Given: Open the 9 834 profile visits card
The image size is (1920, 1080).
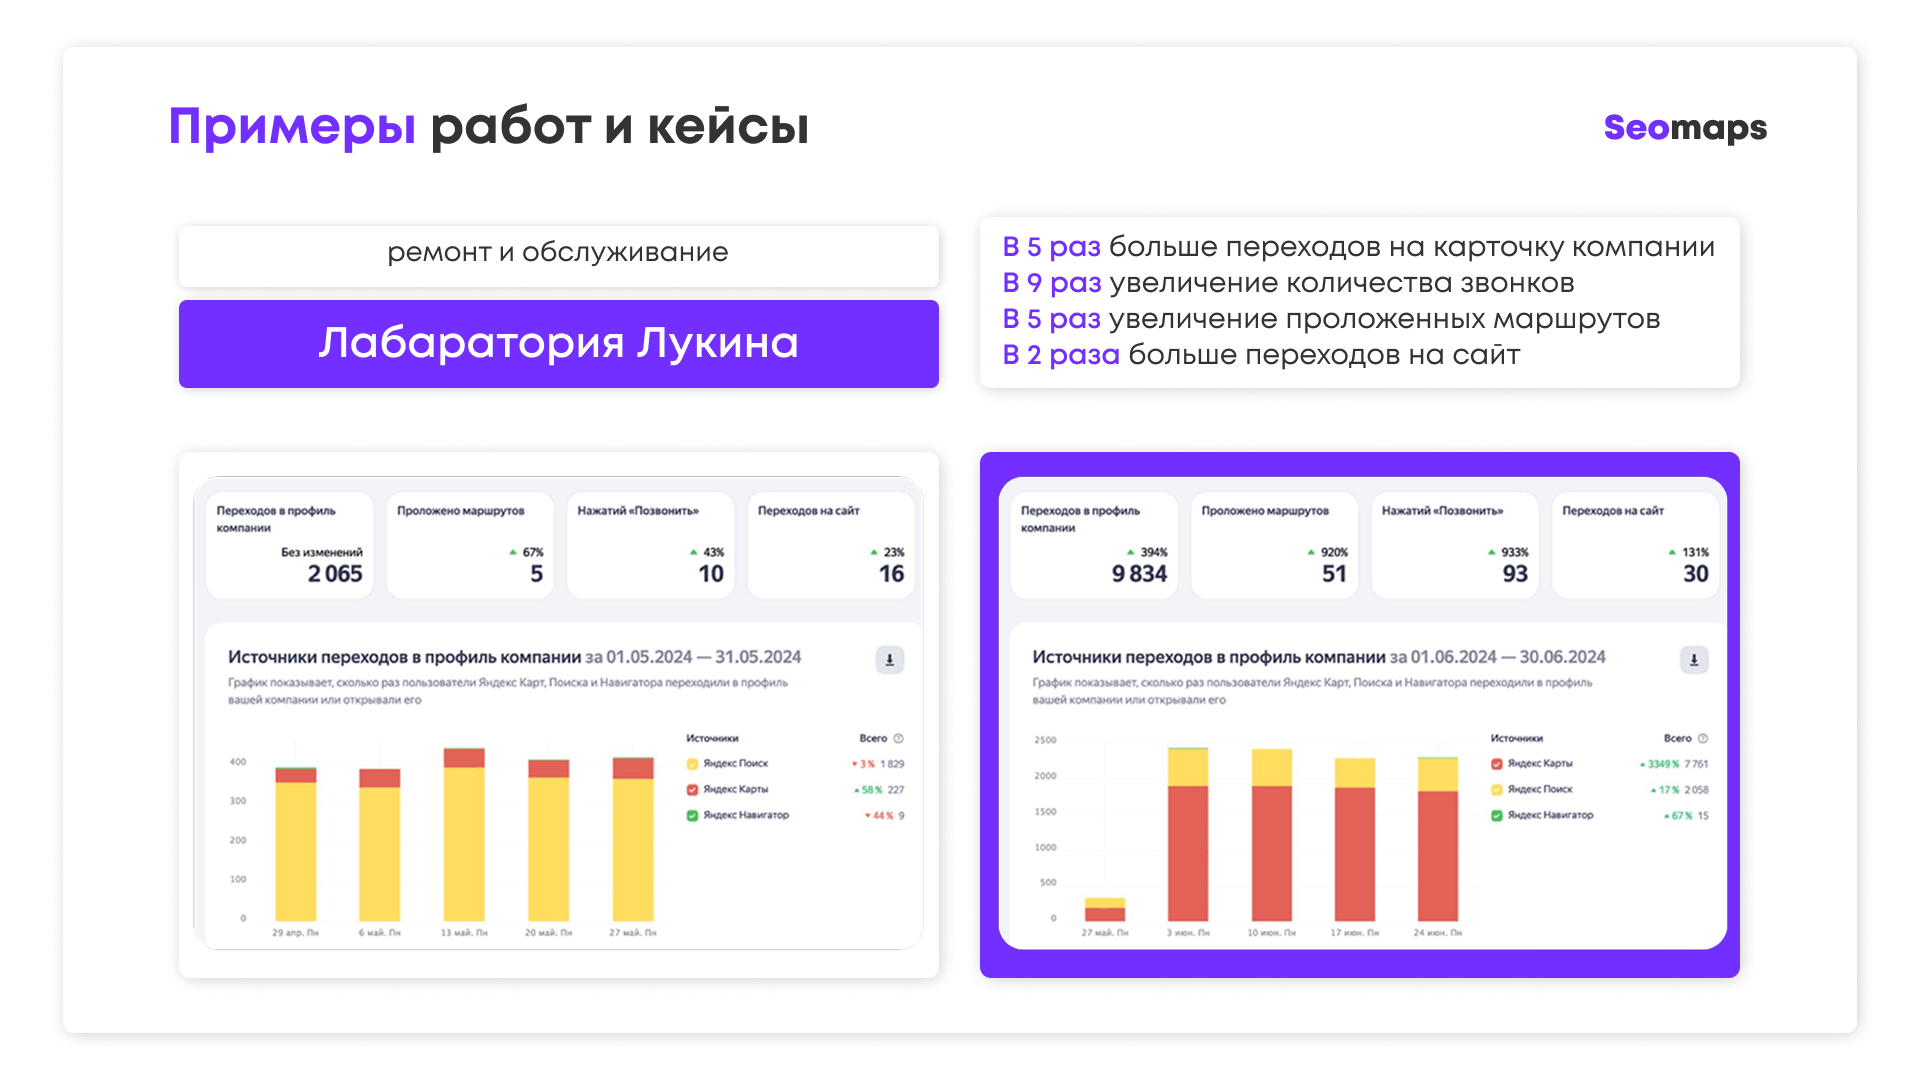Looking at the screenshot, I should click(1094, 545).
